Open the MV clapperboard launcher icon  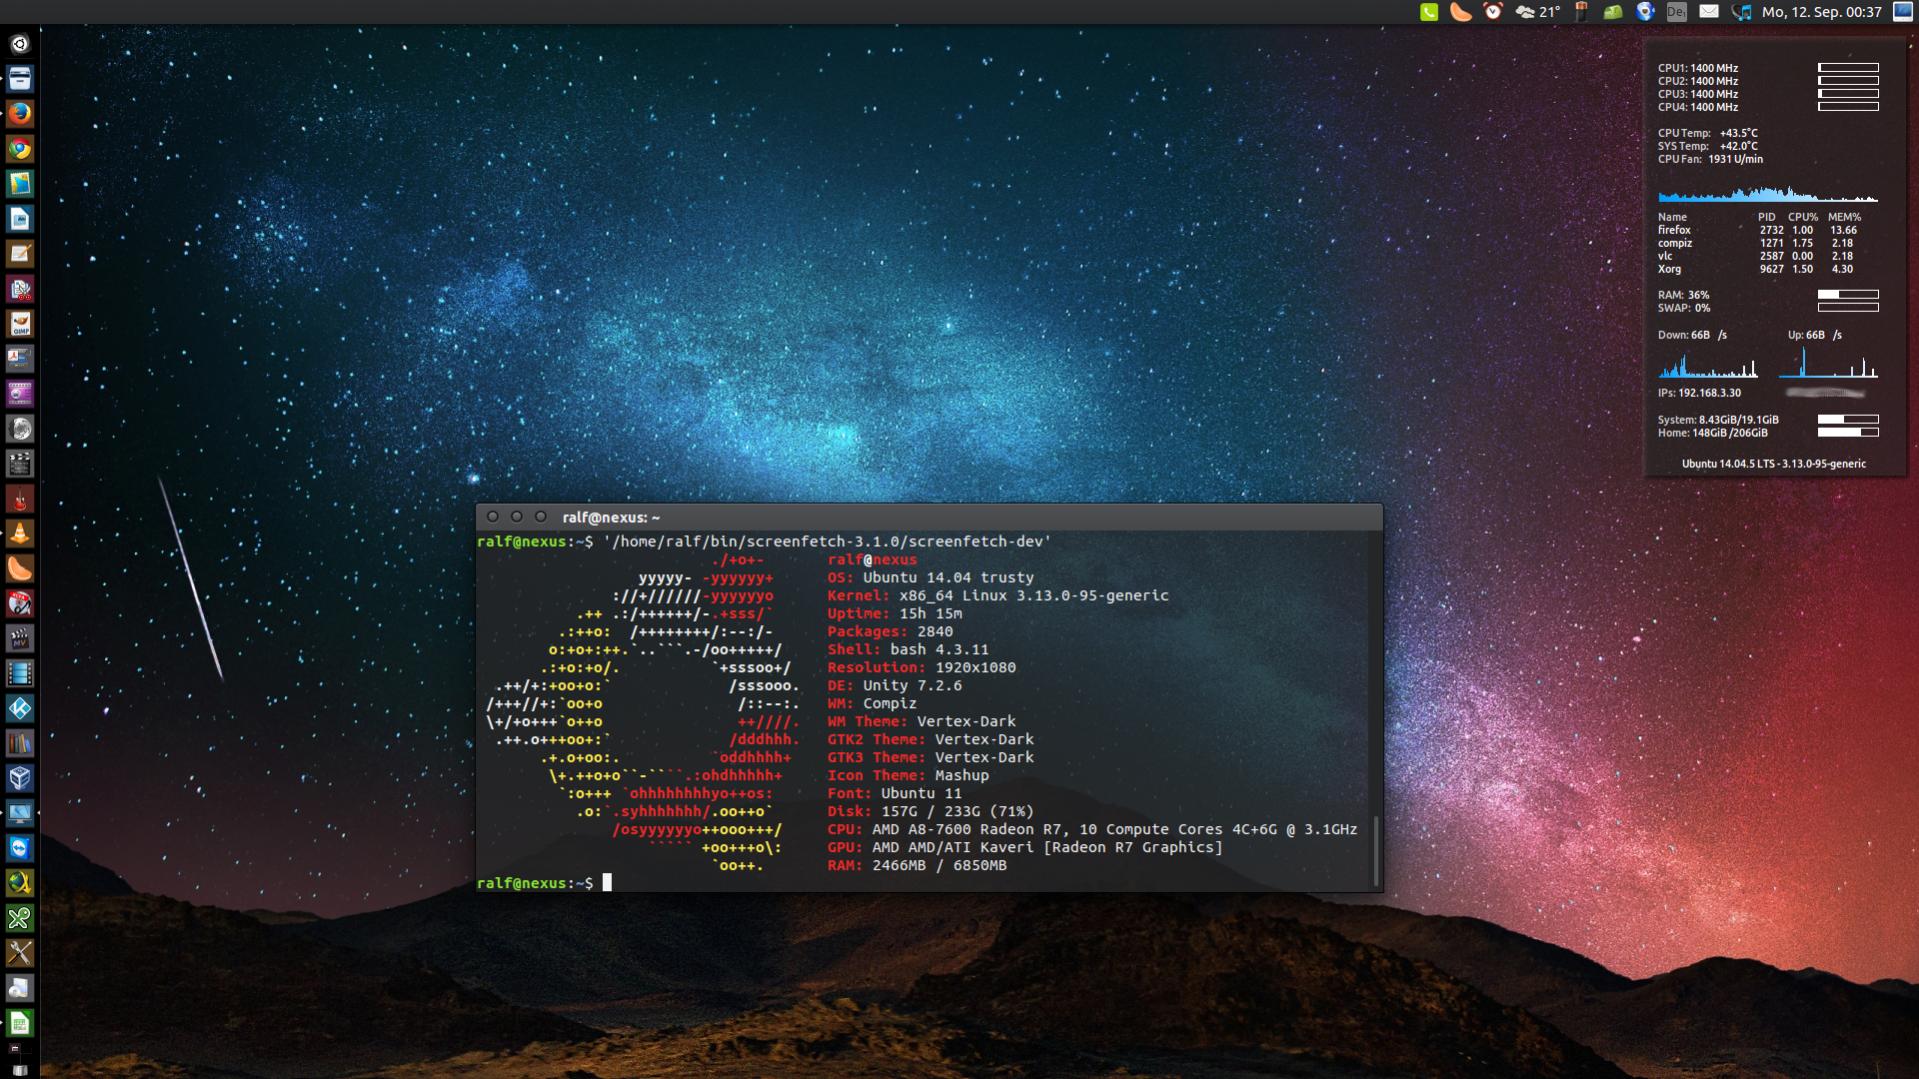(x=19, y=639)
